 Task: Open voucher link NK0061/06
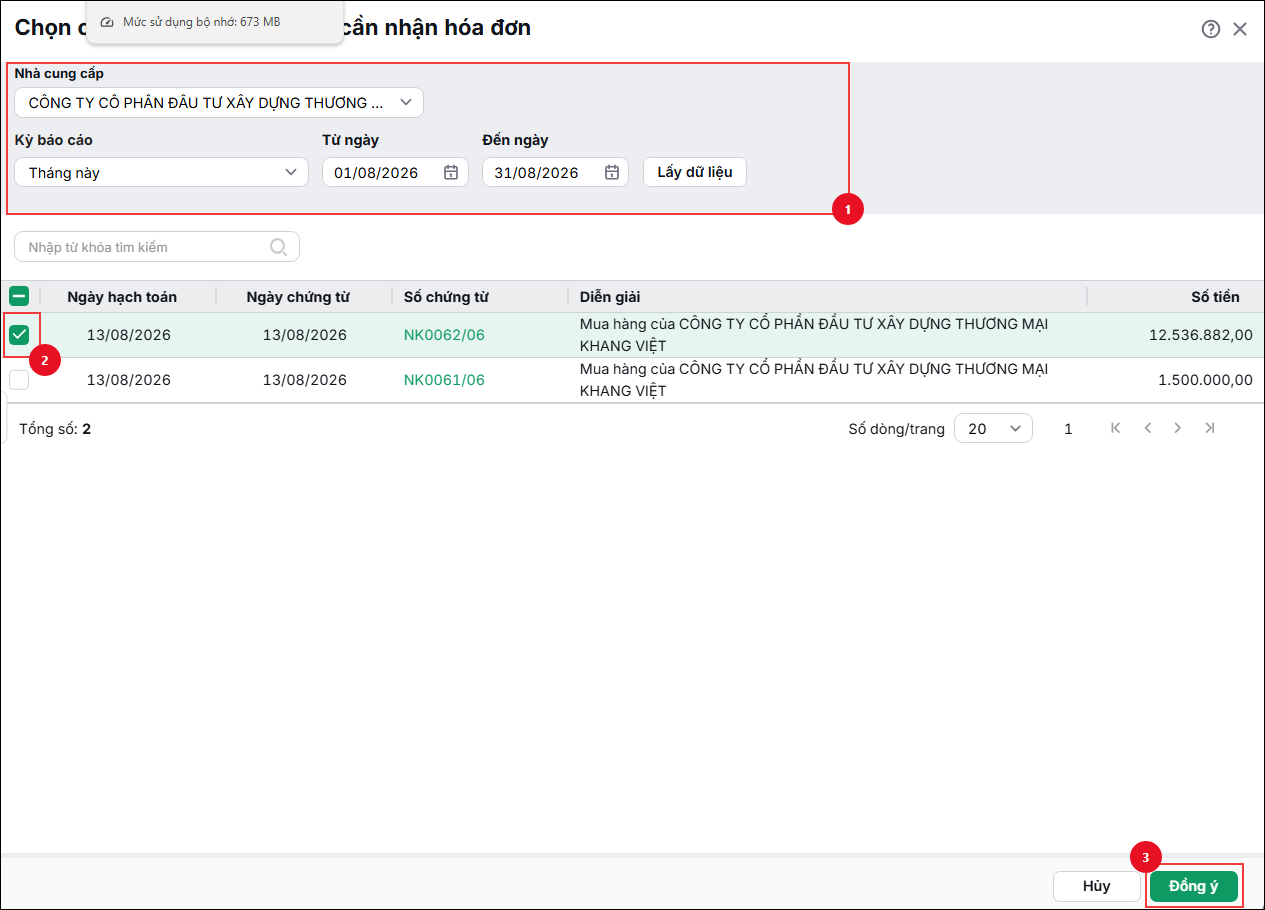pos(444,380)
